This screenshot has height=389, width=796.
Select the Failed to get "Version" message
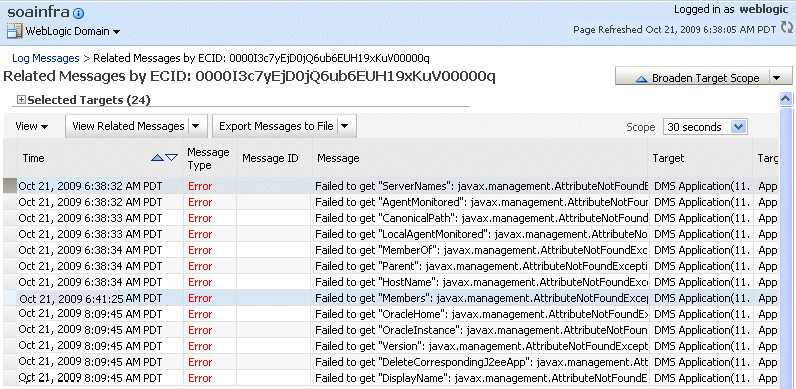tap(481, 346)
